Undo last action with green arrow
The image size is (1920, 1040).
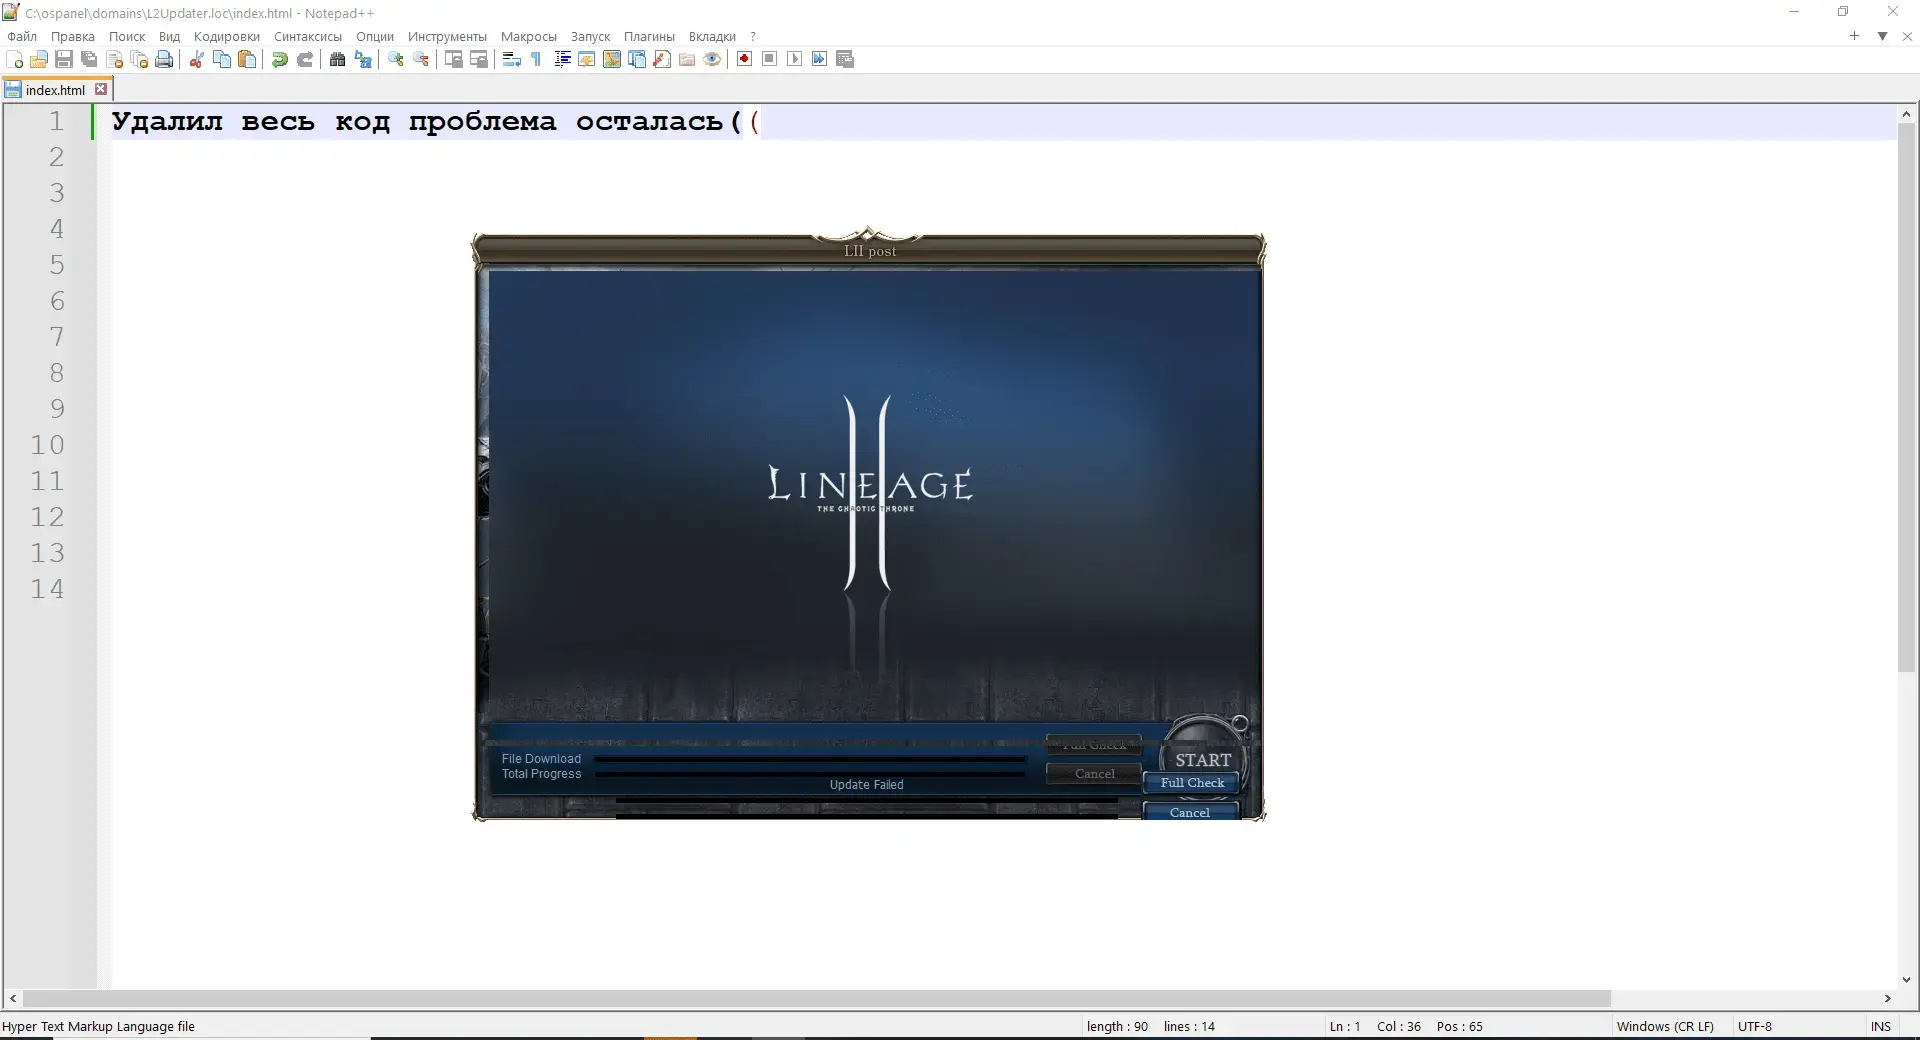point(280,59)
